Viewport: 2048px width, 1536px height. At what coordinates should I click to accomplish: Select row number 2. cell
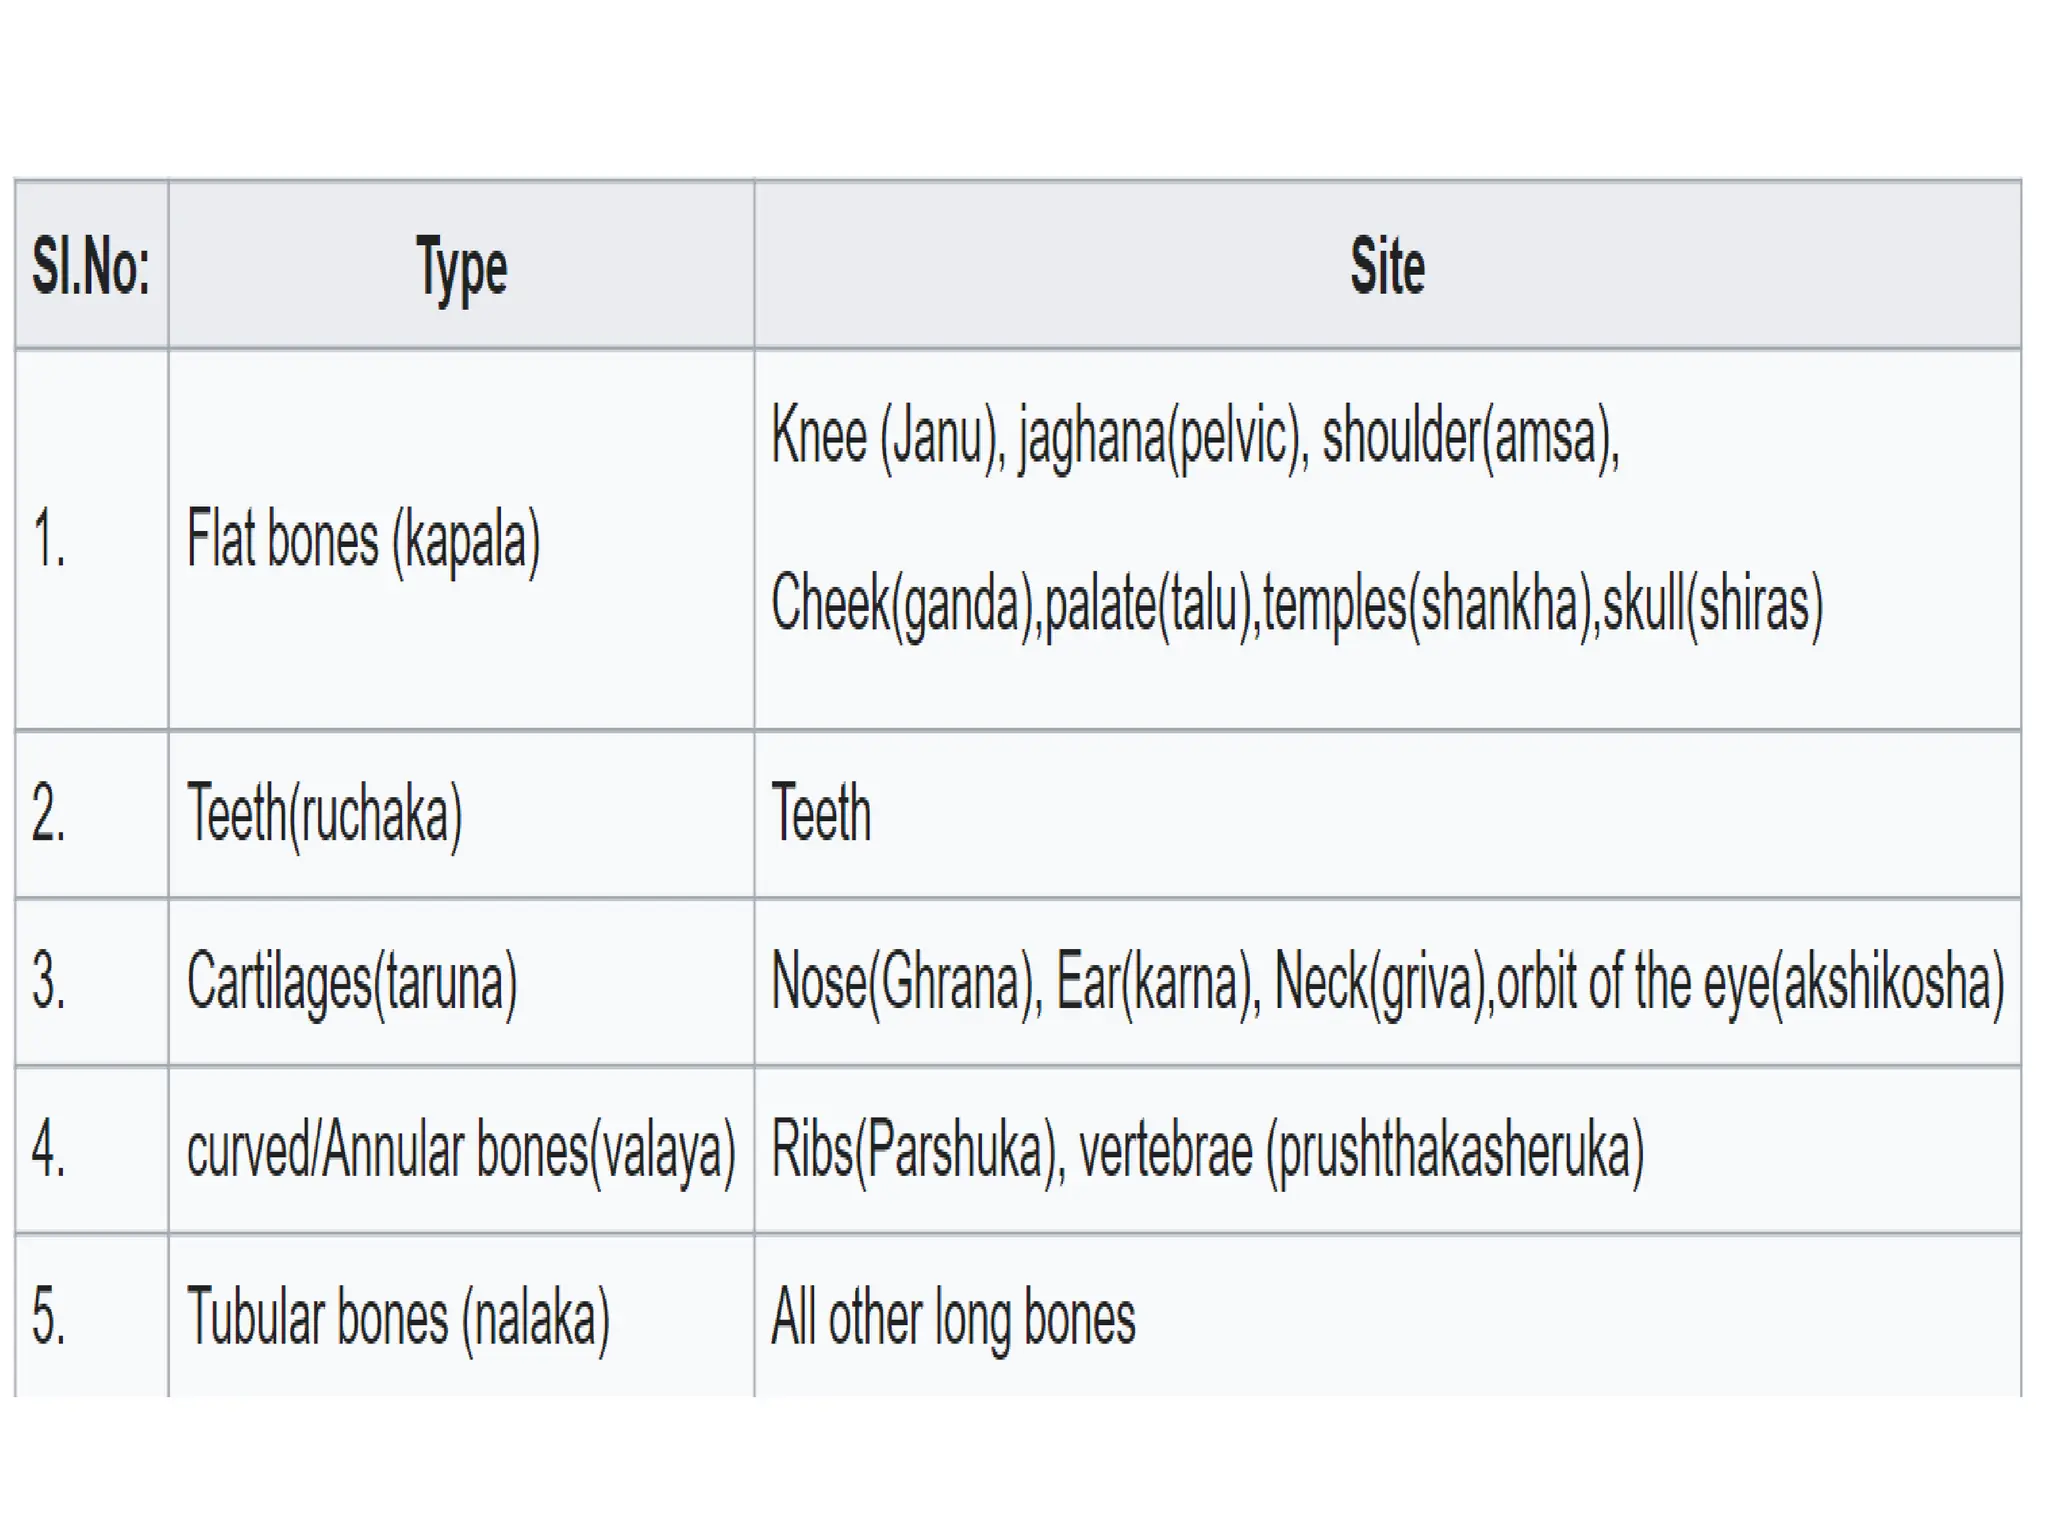point(91,814)
